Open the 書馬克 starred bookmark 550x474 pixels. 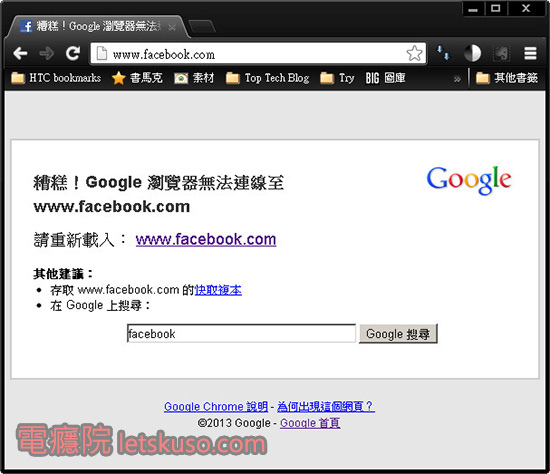pyautogui.click(x=137, y=78)
